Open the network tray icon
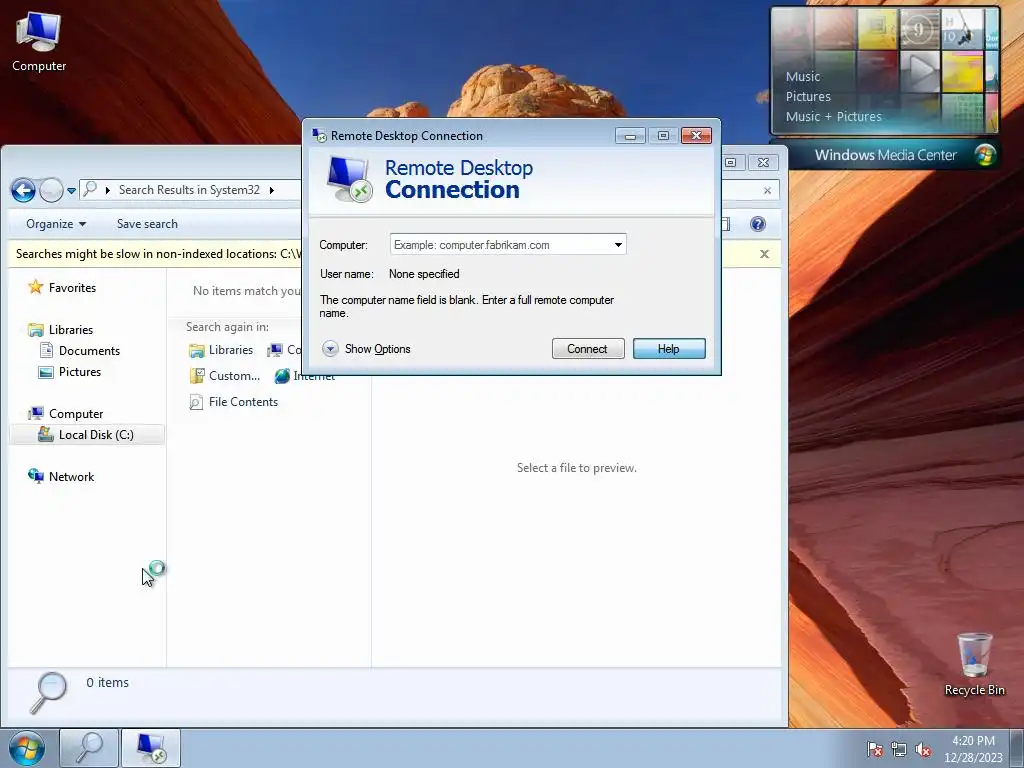 tap(899, 749)
